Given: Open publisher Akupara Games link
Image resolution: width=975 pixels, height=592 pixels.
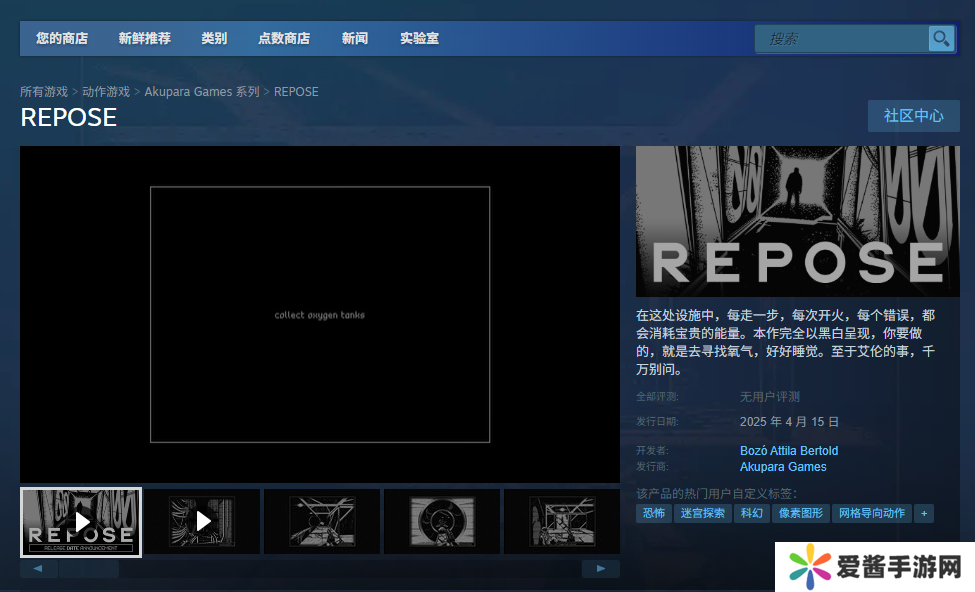Looking at the screenshot, I should [783, 467].
